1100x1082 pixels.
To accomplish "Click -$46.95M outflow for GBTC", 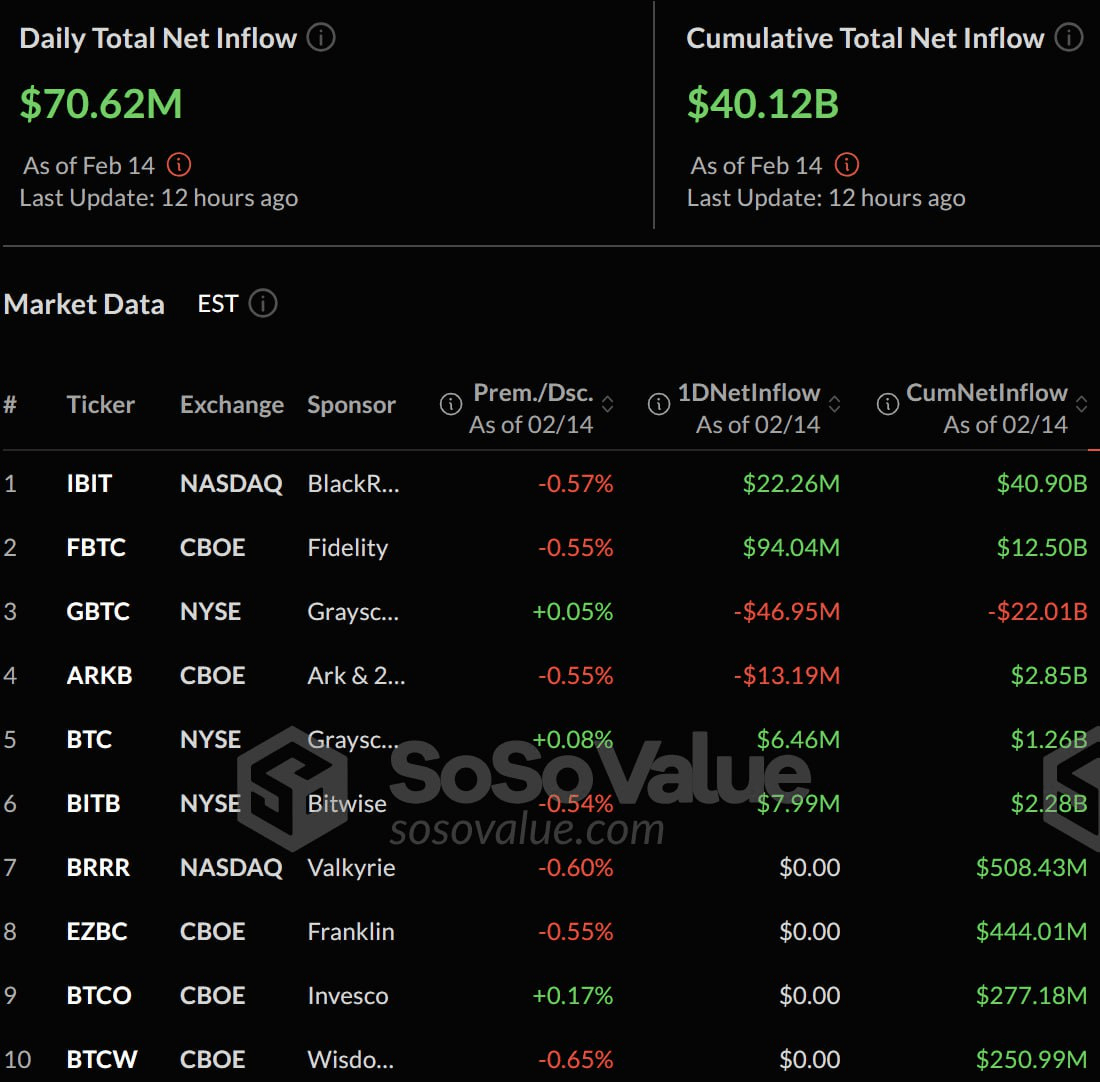I will [786, 611].
